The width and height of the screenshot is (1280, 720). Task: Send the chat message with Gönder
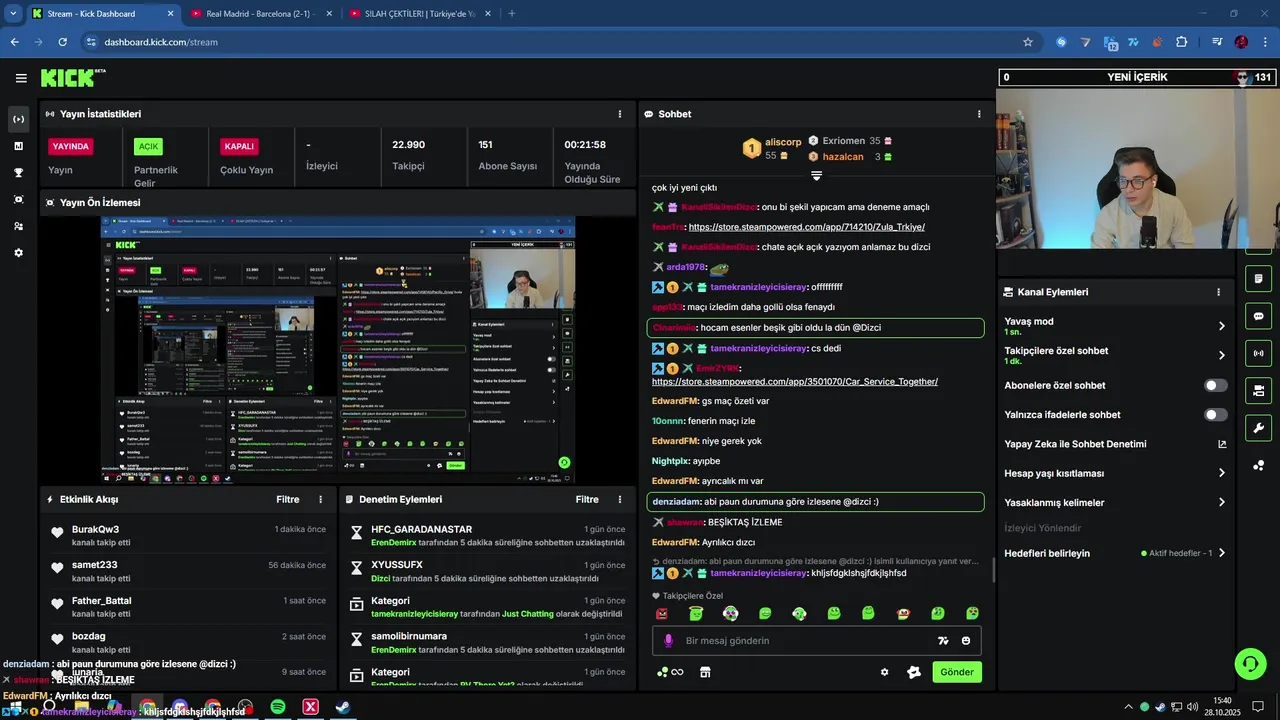tap(957, 672)
